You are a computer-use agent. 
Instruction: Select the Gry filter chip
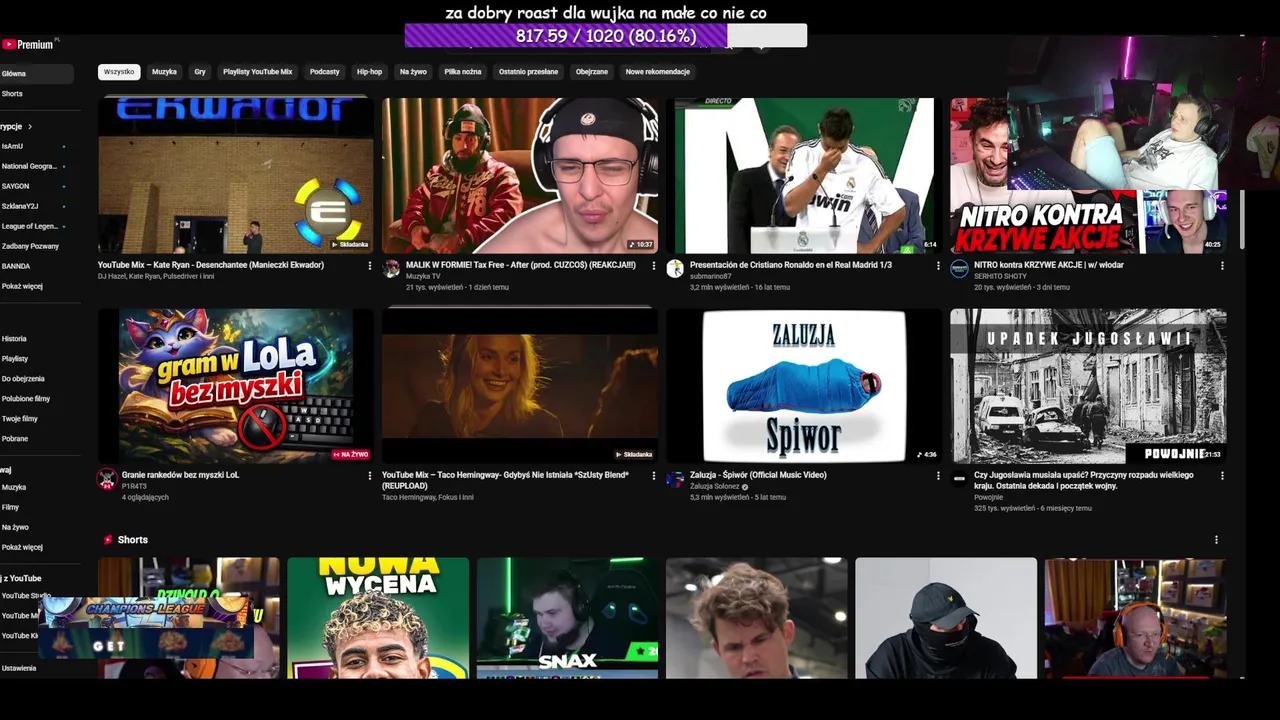[200, 72]
